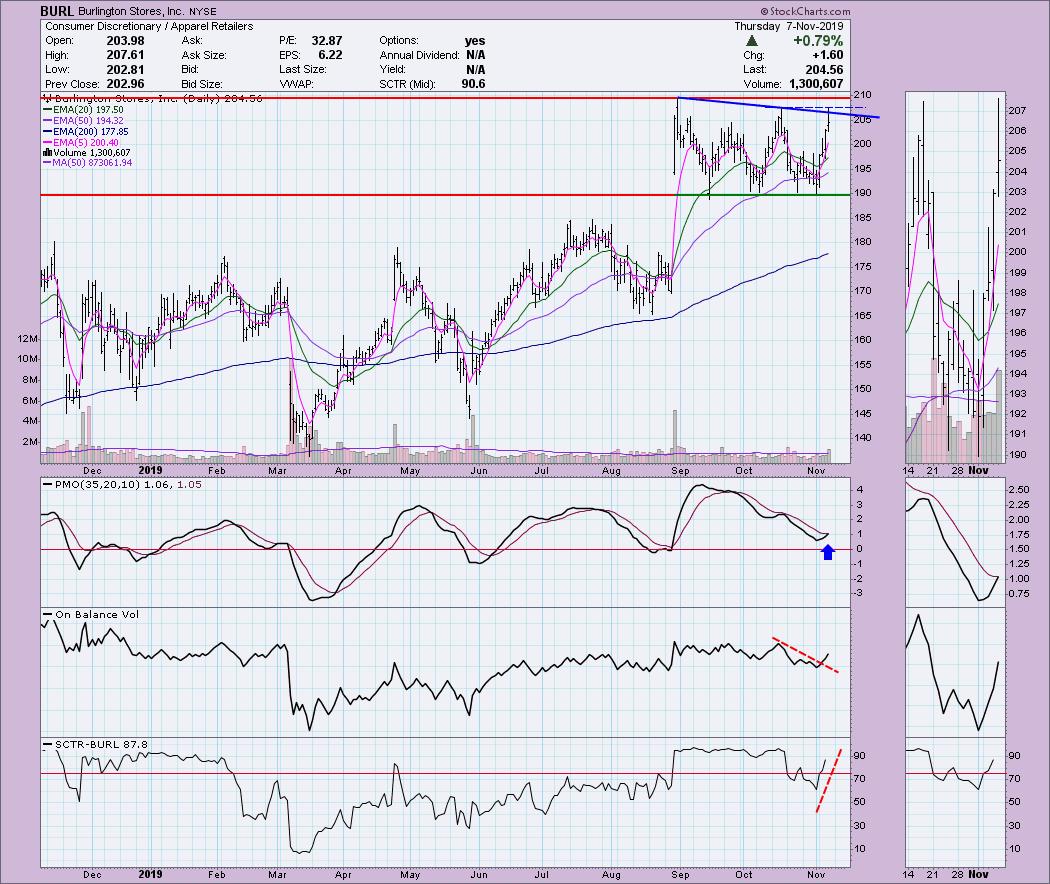Click the EMA(20) 197.50 legend entry
This screenshot has height=884, width=1050.
[83, 109]
